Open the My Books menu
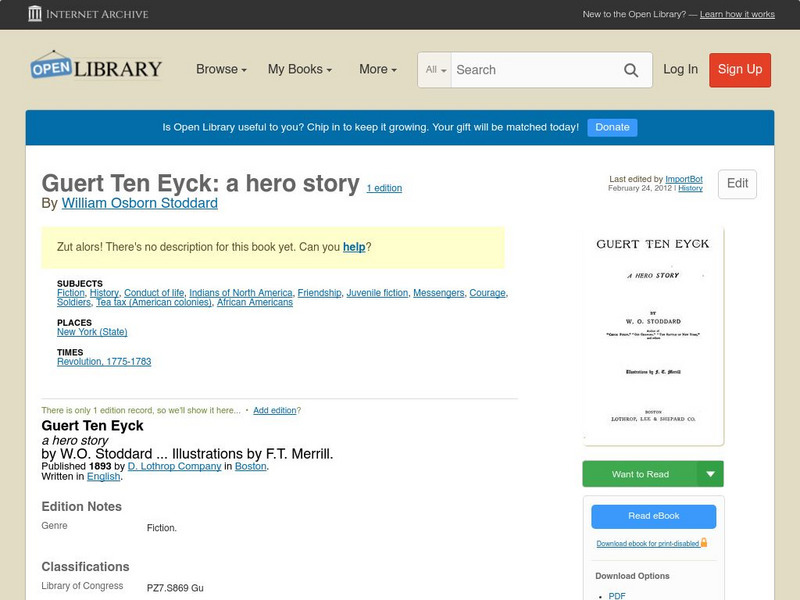The width and height of the screenshot is (800, 600). click(300, 70)
